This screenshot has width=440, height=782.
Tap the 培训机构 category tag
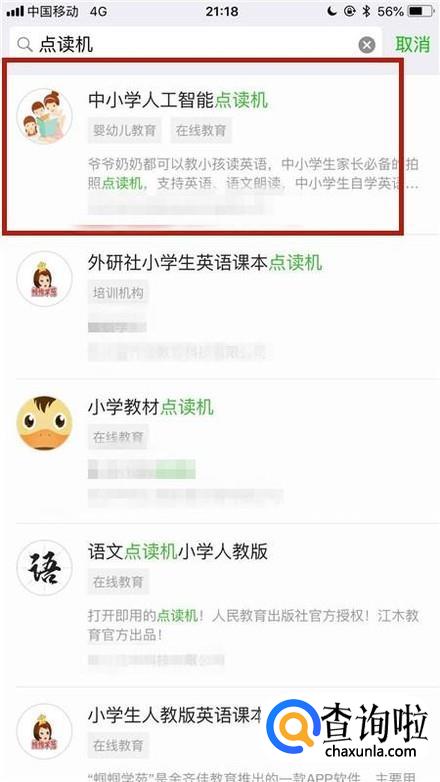click(x=118, y=293)
